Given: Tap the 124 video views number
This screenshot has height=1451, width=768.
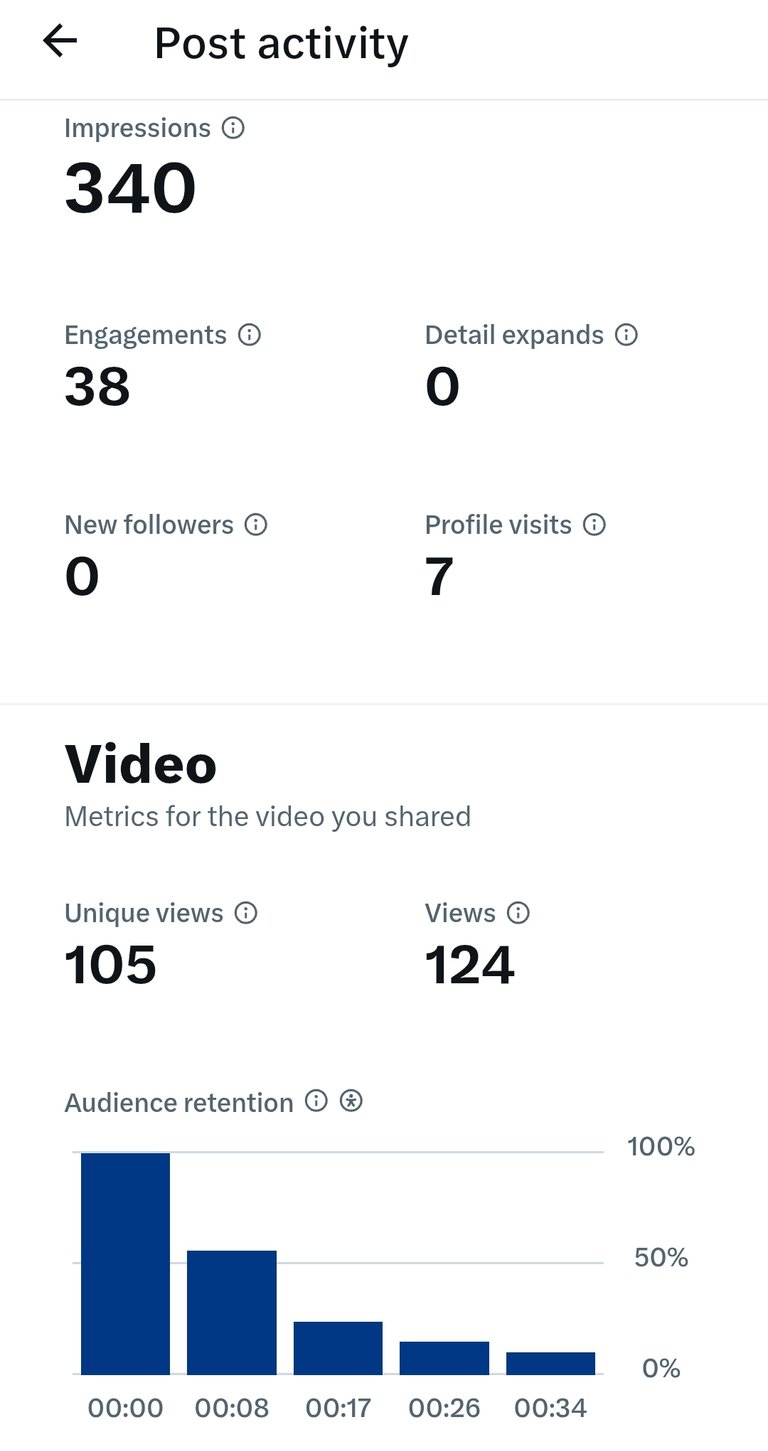Looking at the screenshot, I should (470, 965).
